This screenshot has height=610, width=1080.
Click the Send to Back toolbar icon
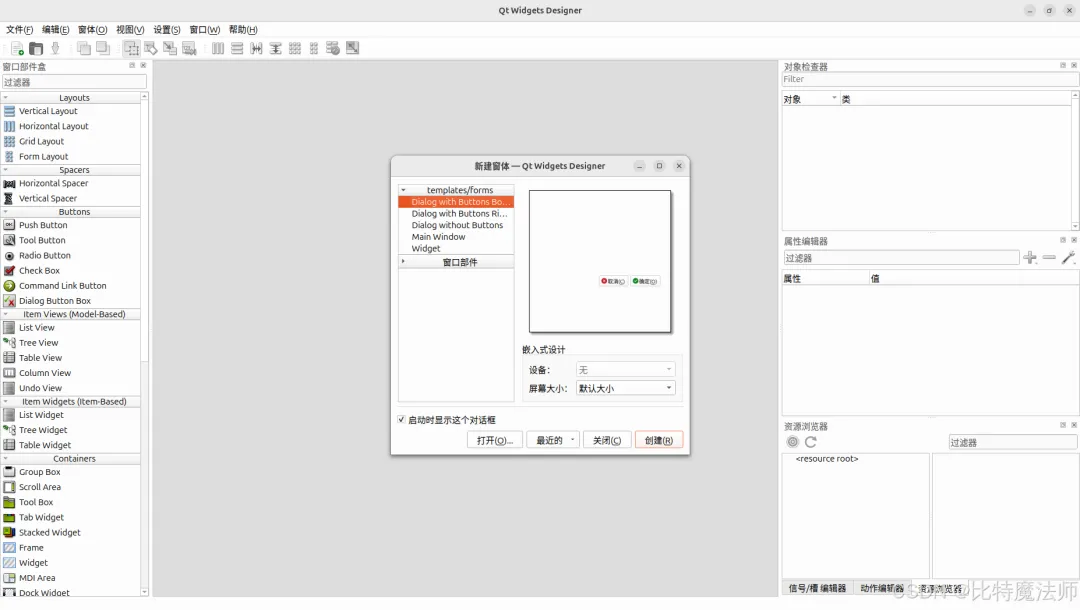[84, 48]
